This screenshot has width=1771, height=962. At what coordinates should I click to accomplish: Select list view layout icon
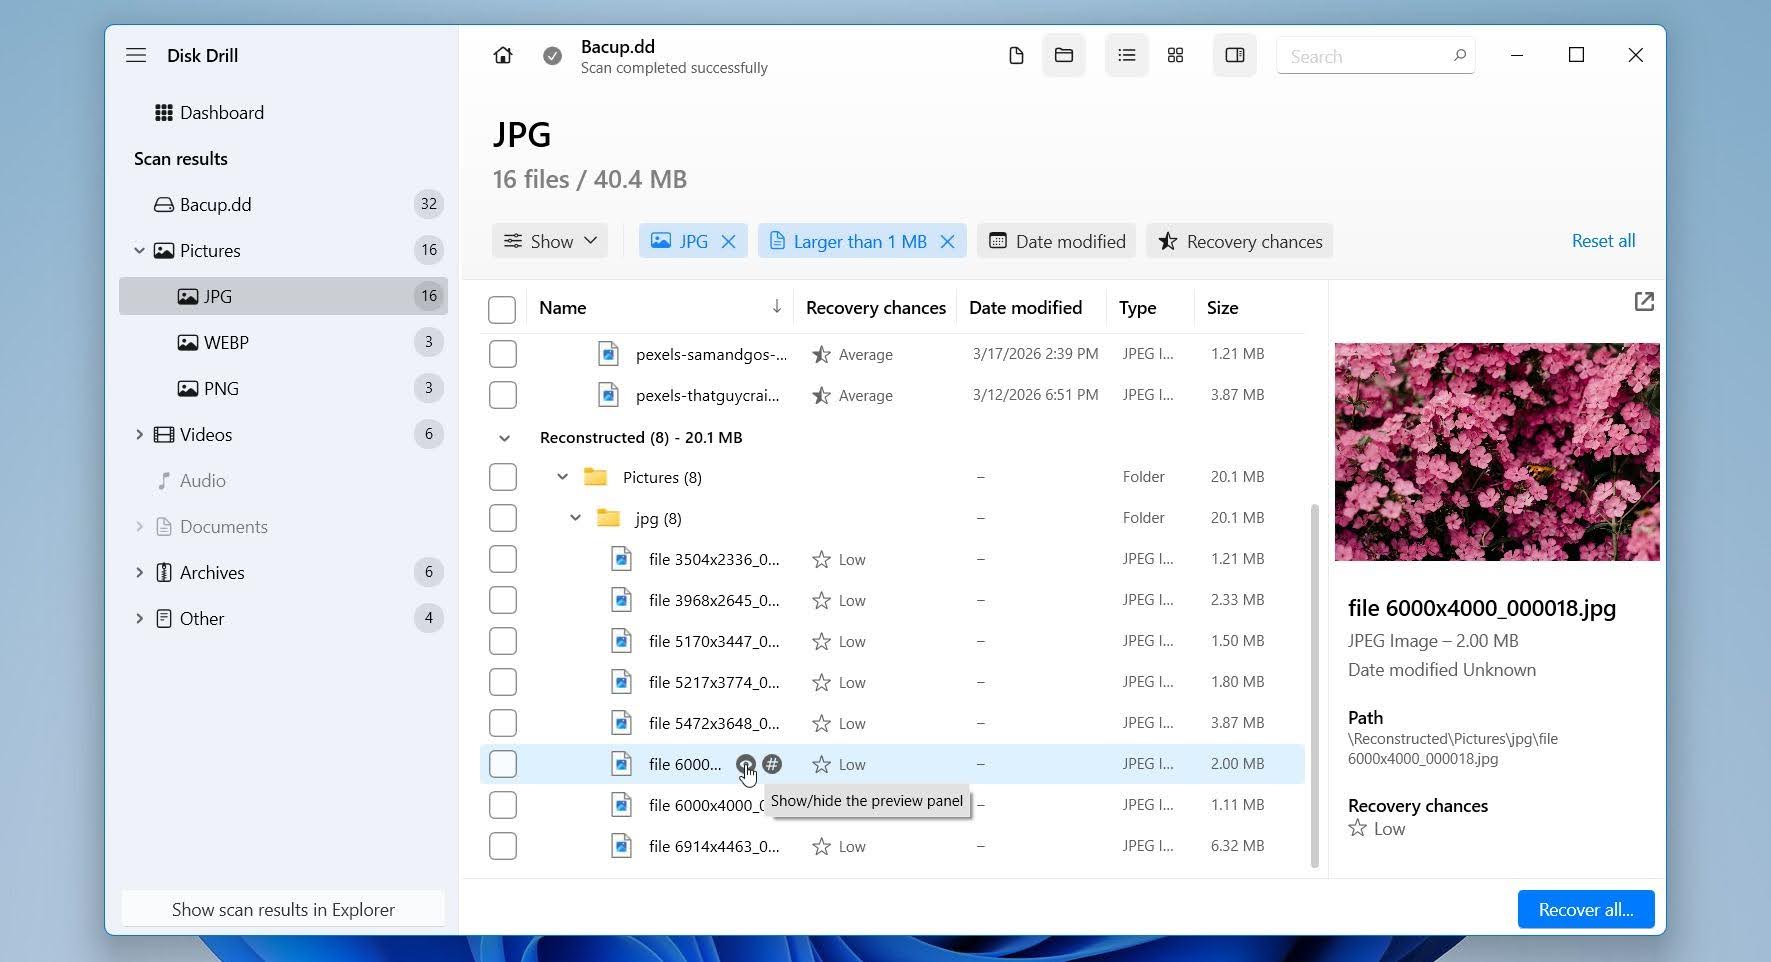tap(1127, 55)
